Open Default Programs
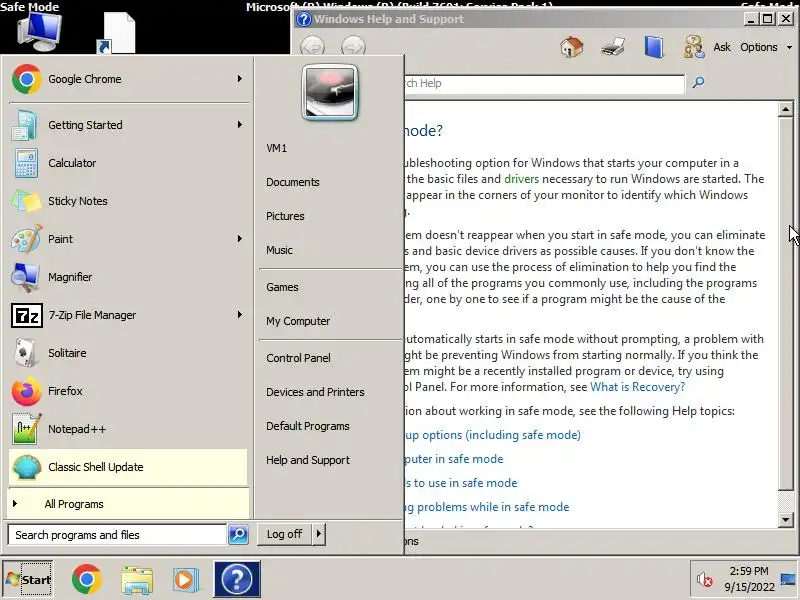The image size is (800, 600). pos(308,426)
